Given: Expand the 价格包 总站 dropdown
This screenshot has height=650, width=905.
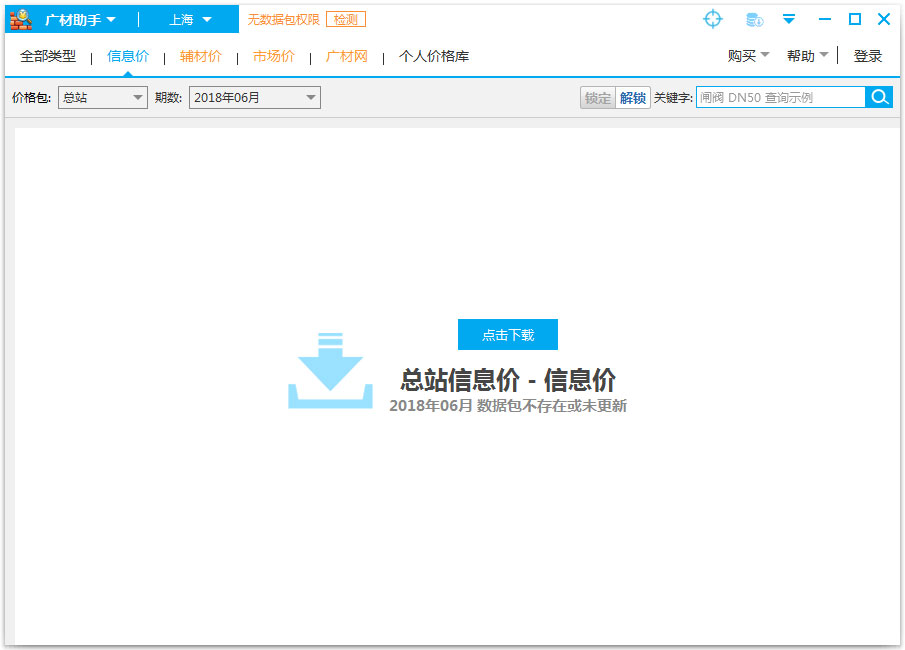Looking at the screenshot, I should (x=103, y=97).
